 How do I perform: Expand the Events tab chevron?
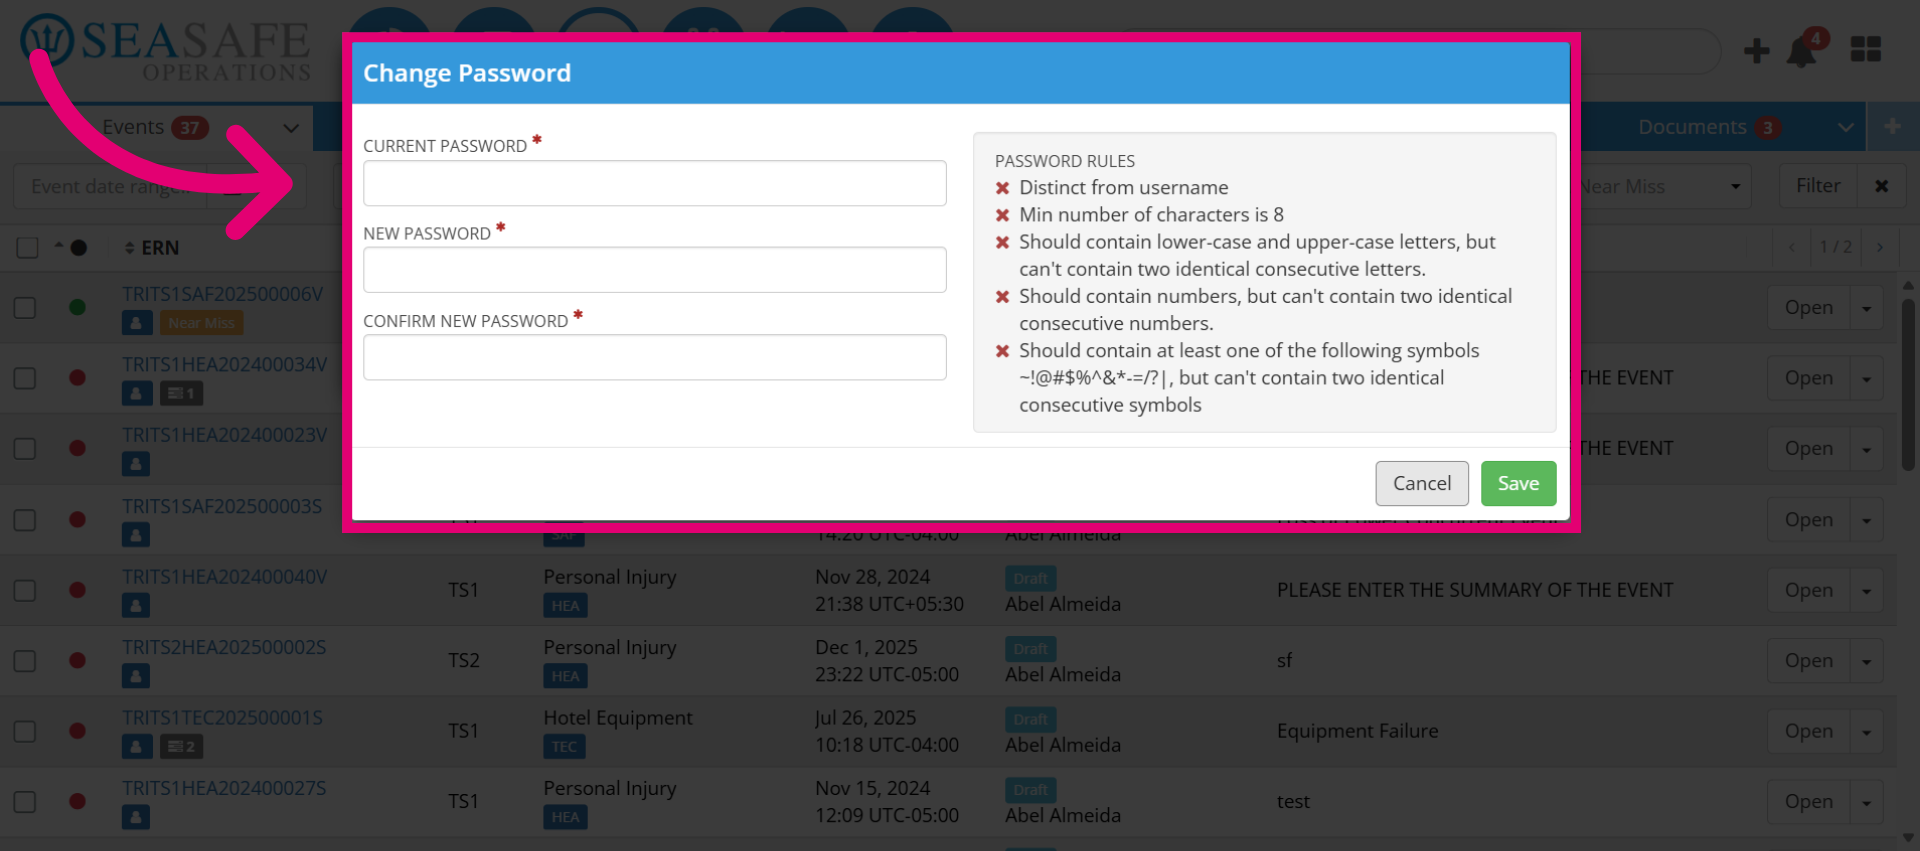tap(291, 128)
